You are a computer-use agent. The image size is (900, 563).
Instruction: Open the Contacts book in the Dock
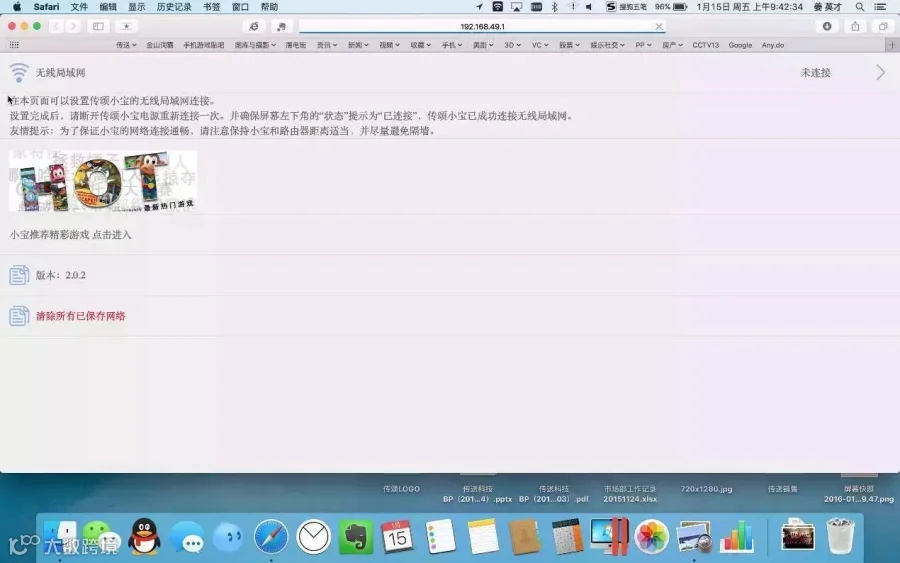click(525, 537)
